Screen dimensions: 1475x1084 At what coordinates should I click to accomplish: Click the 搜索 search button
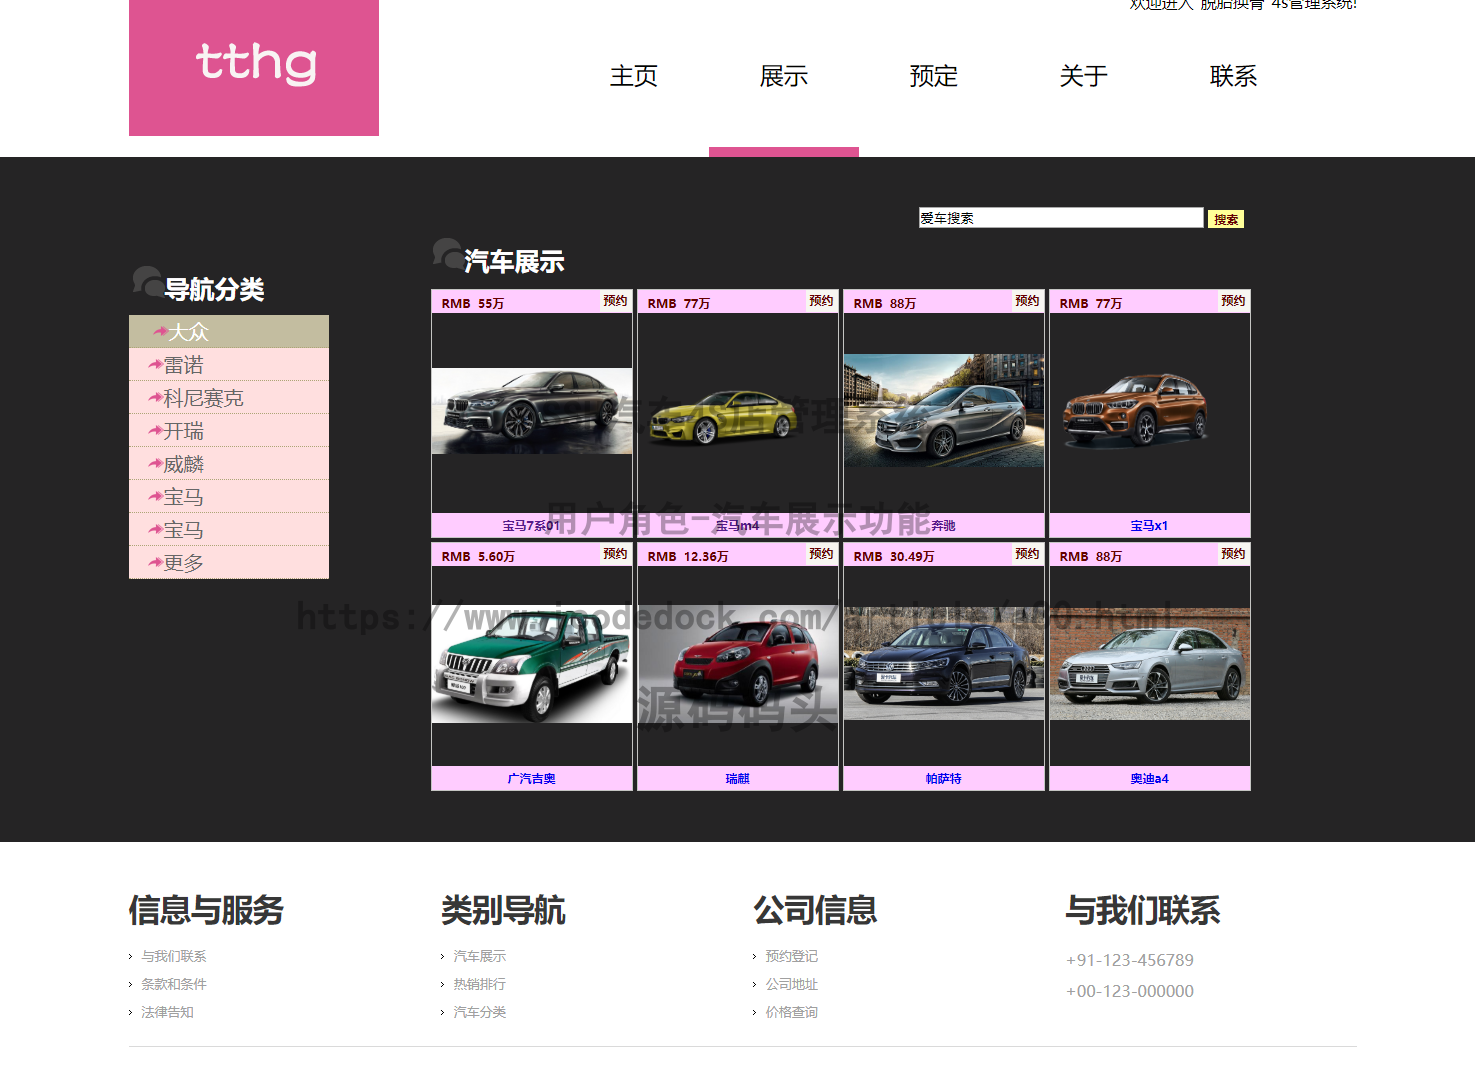(1226, 218)
